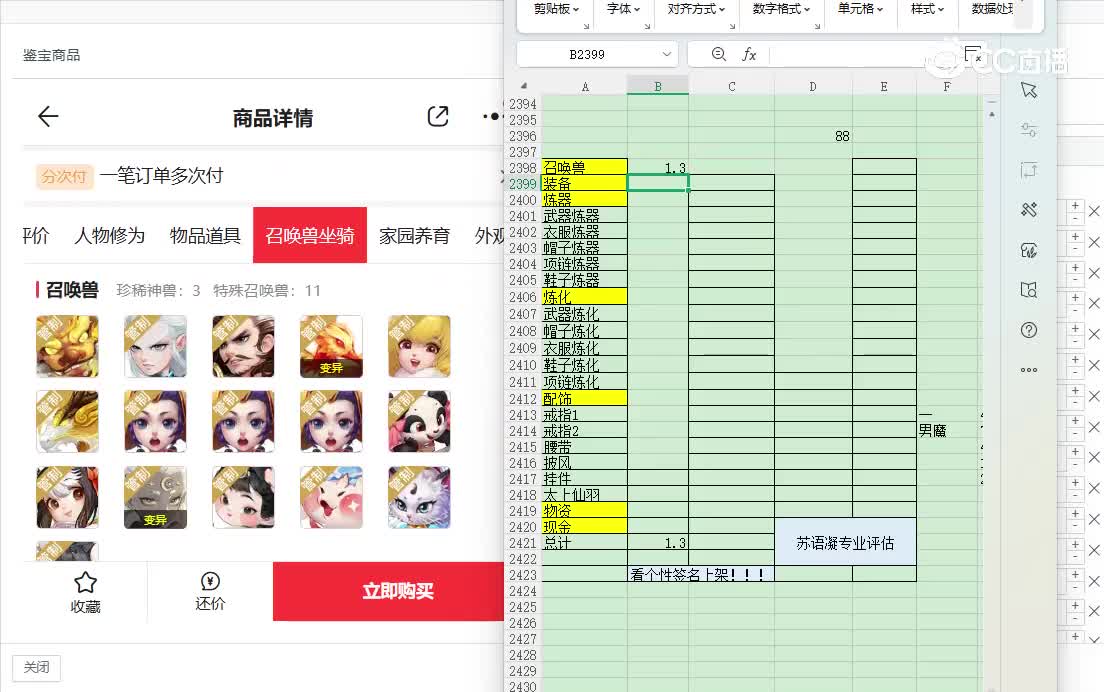Switch to the 物品道具 tab

pos(206,236)
